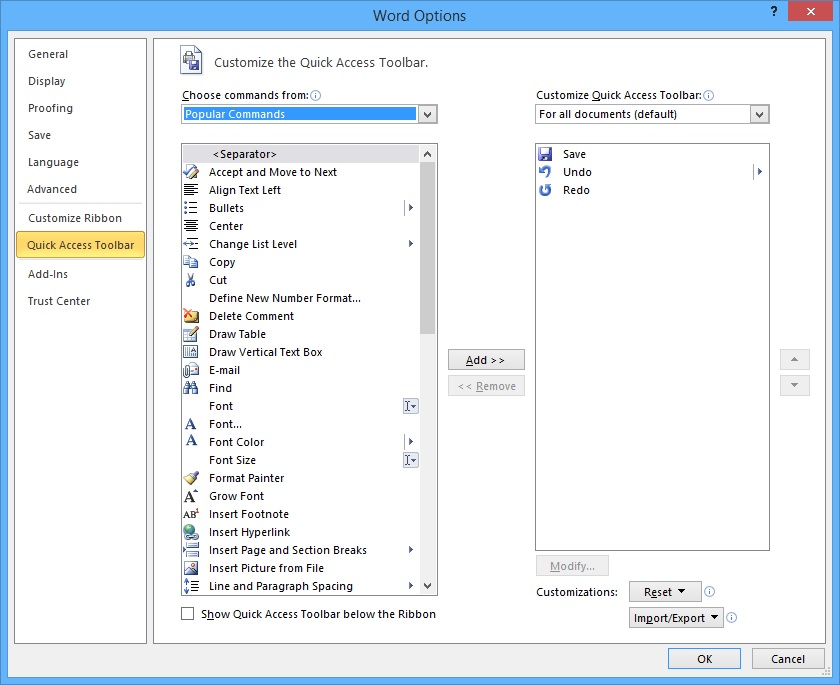The image size is (840, 685).
Task: Open the Reset dropdown menu
Action: coord(665,592)
